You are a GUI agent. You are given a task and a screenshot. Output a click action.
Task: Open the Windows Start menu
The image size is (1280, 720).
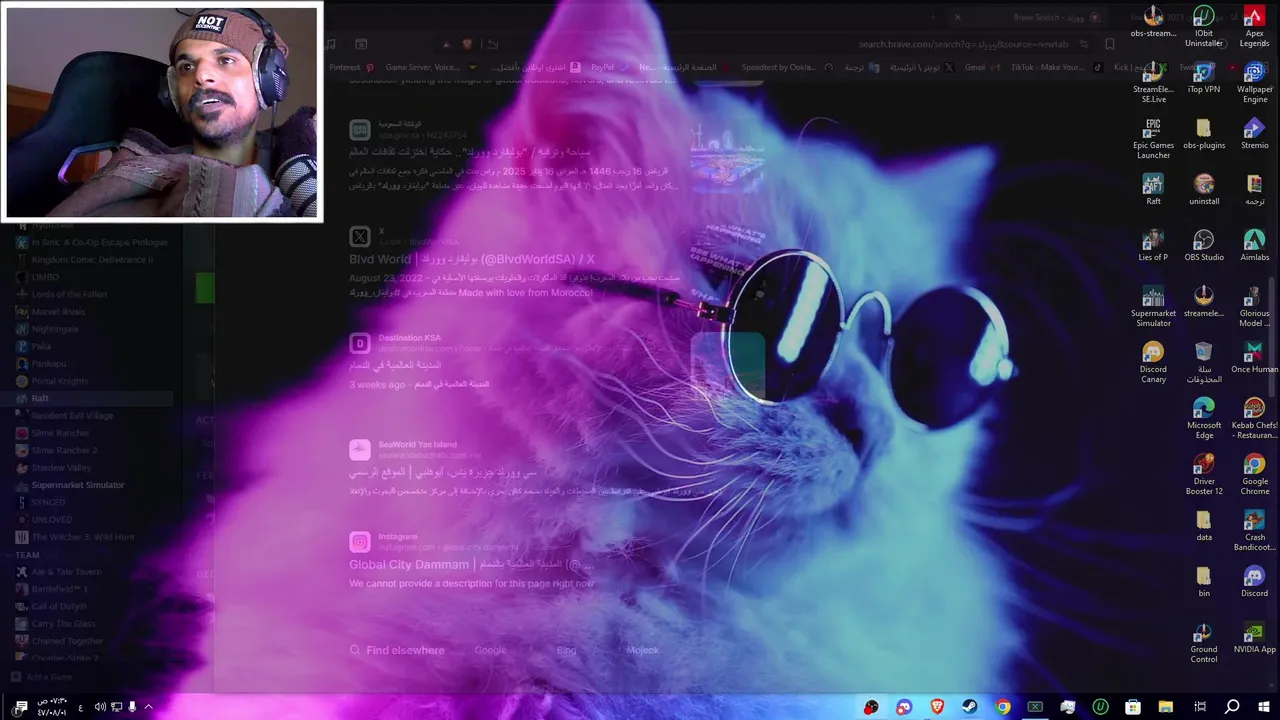click(1264, 707)
